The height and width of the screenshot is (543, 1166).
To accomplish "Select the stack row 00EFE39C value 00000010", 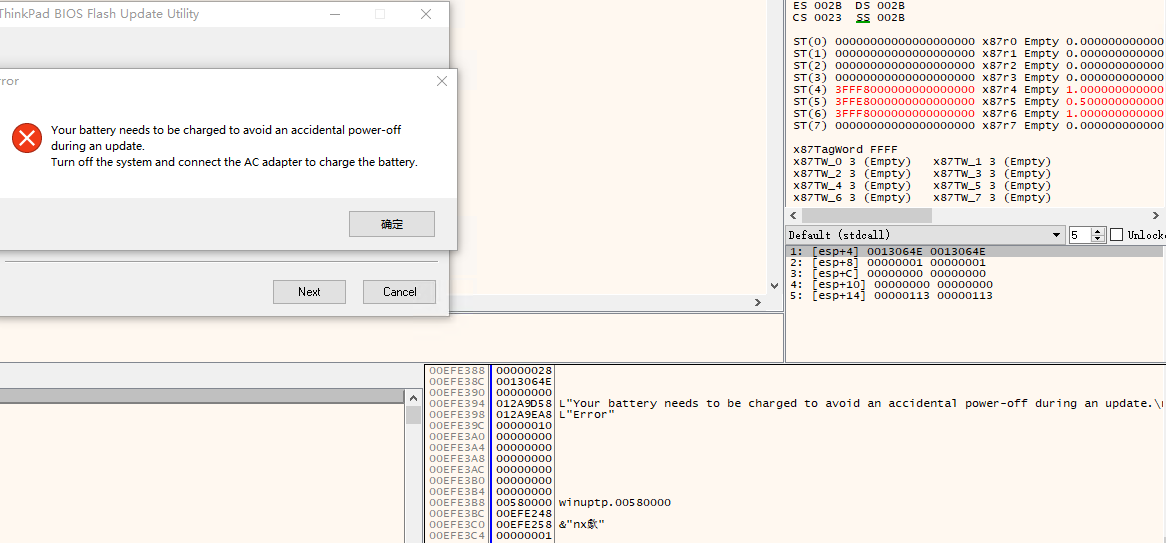I will pyautogui.click(x=795, y=425).
